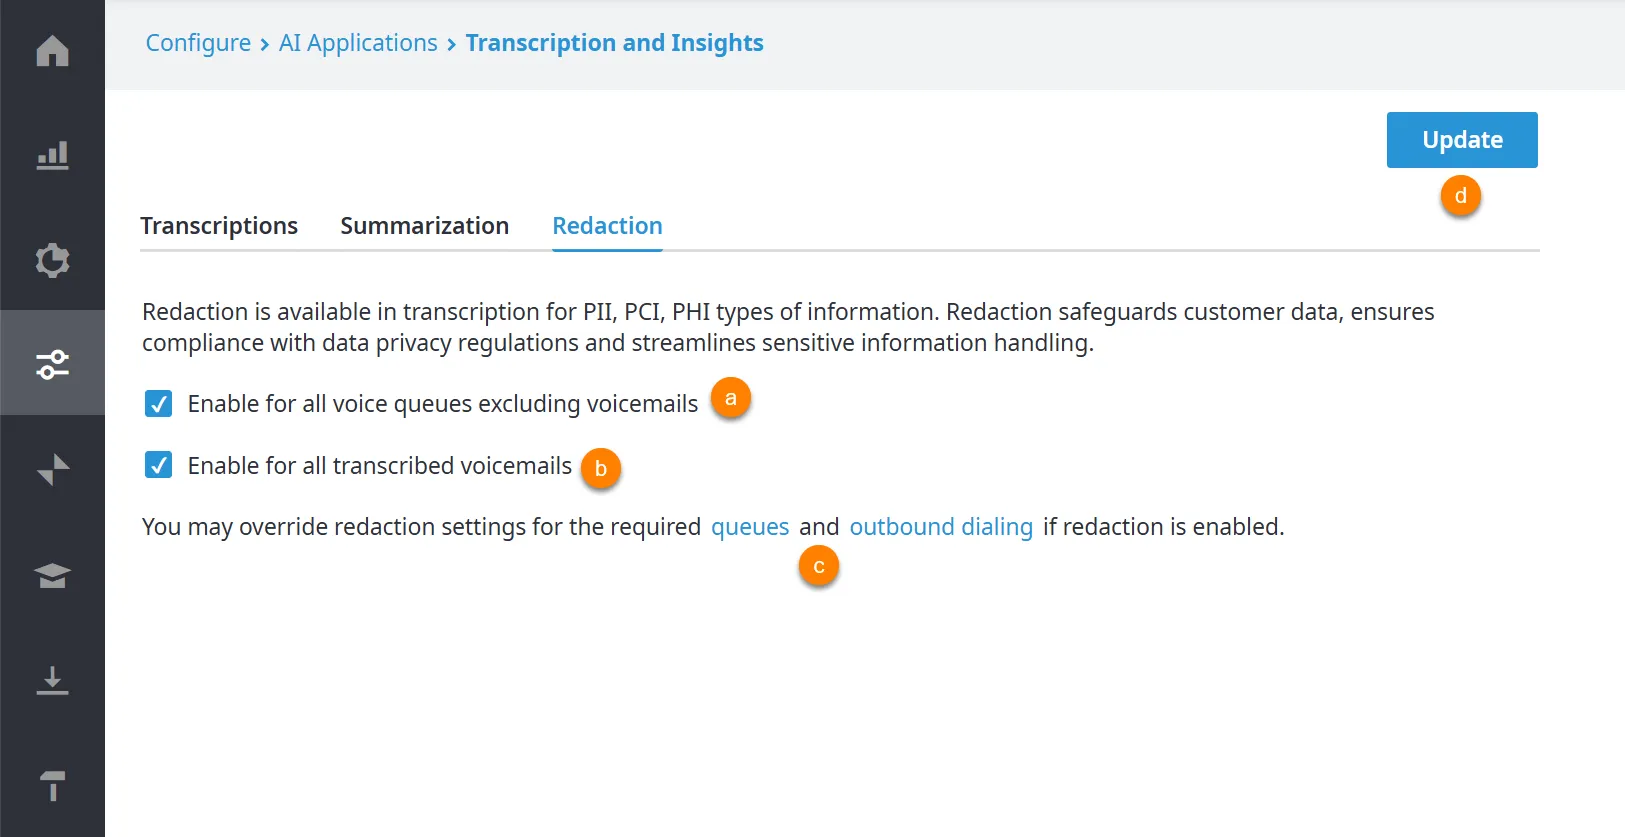The width and height of the screenshot is (1625, 837).
Task: Open the Home icon in sidebar
Action: point(52,51)
